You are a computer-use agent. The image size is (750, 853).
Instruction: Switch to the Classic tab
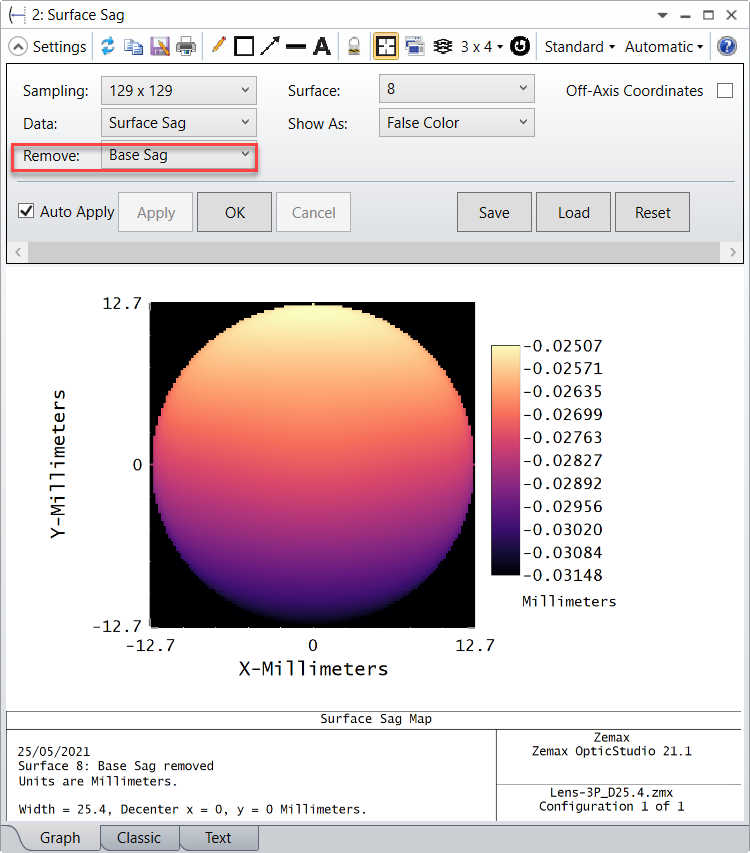(x=139, y=838)
